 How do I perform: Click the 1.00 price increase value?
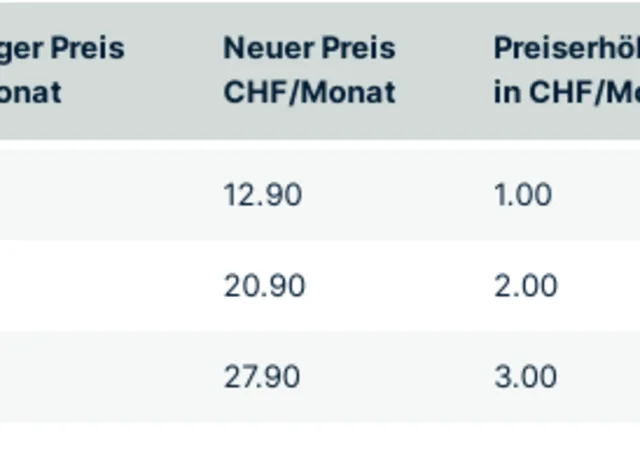pyautogui.click(x=522, y=194)
